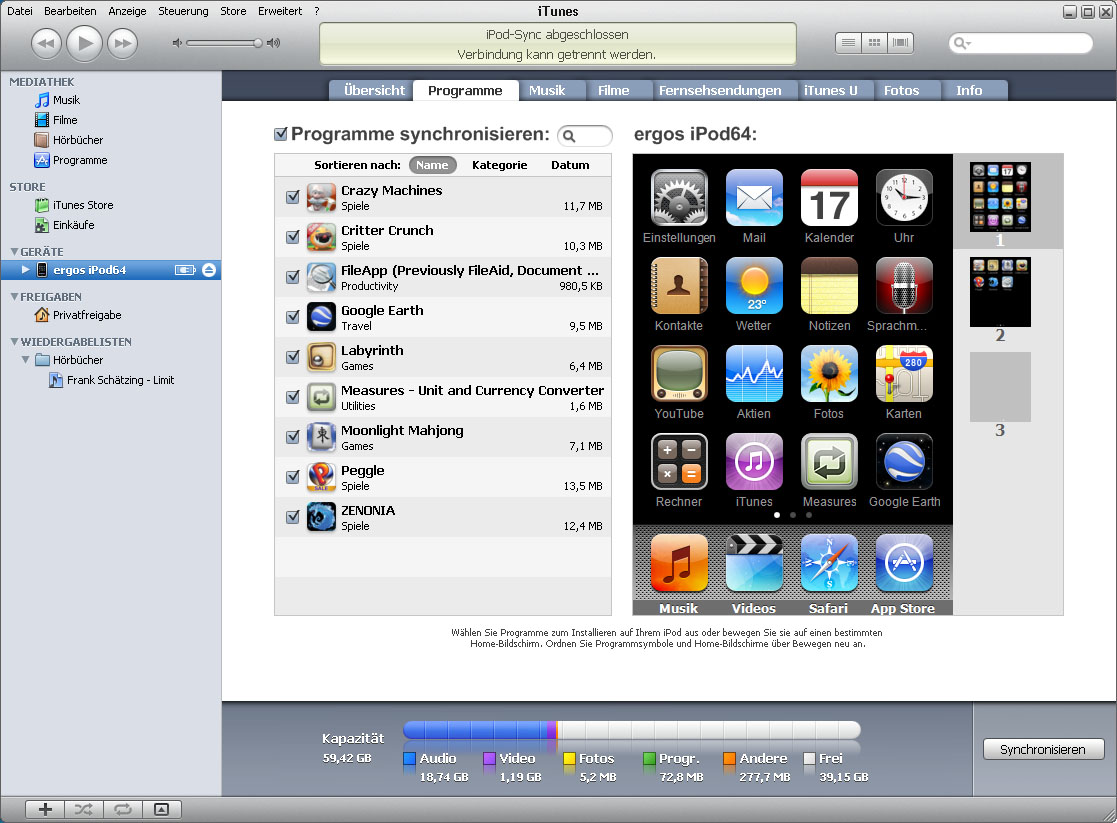
Task: Sort programs by Datum
Action: (x=570, y=165)
